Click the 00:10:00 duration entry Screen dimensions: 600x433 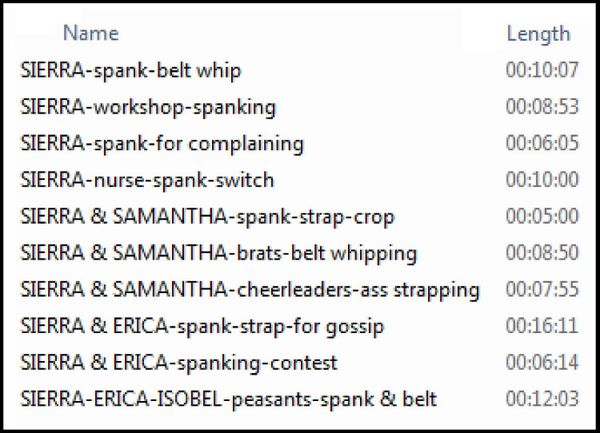point(542,180)
